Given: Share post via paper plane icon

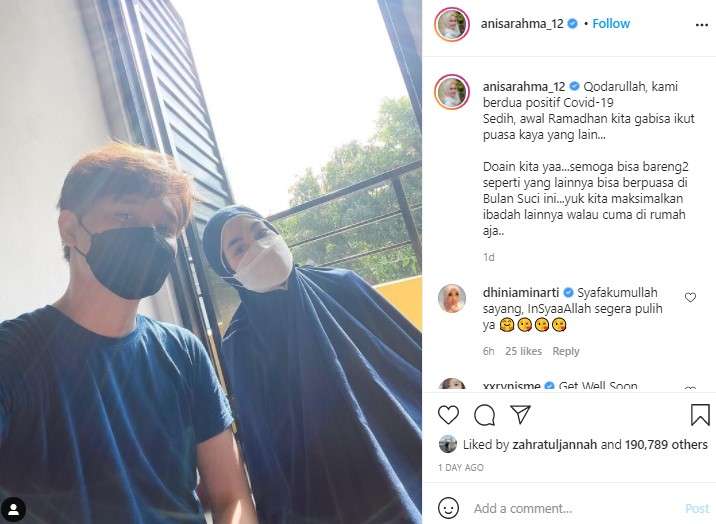Looking at the screenshot, I should tap(520, 414).
